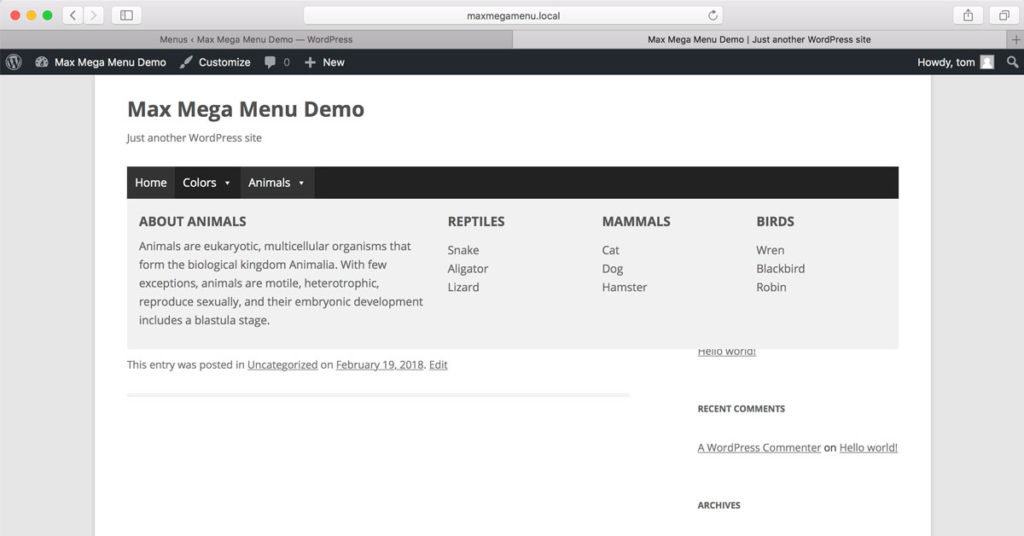Click the Blackbird link under Birds
The width and height of the screenshot is (1024, 536).
780,268
